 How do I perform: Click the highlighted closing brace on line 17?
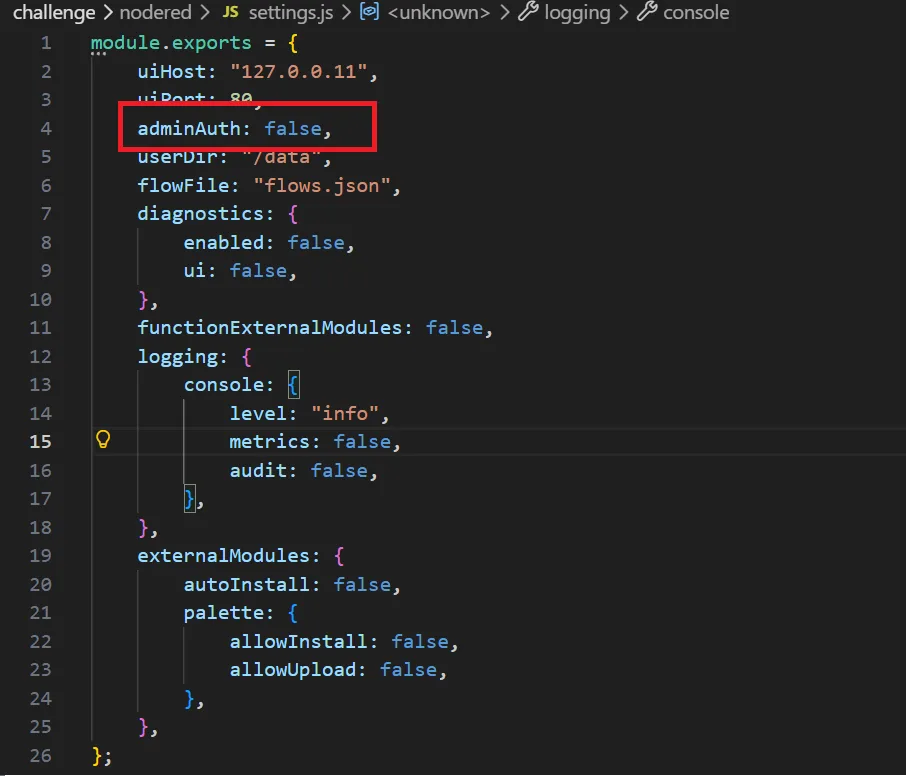(190, 499)
